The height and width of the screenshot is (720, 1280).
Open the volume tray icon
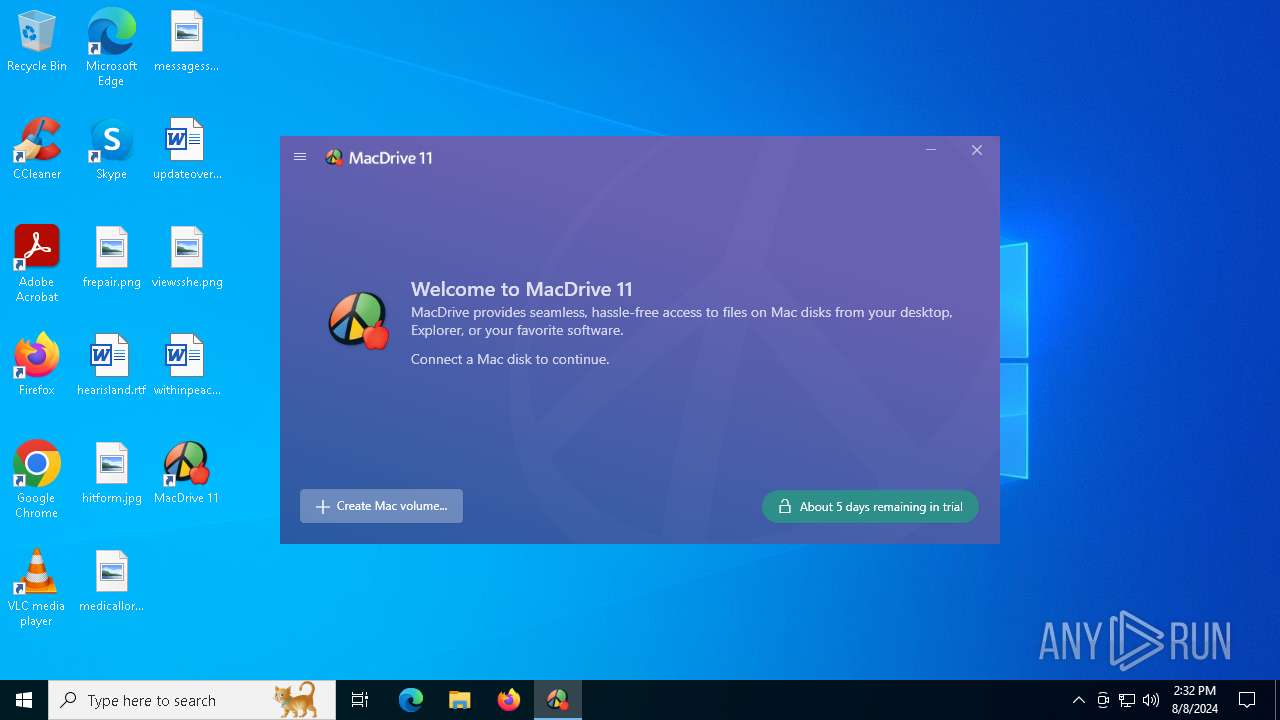(x=1151, y=700)
